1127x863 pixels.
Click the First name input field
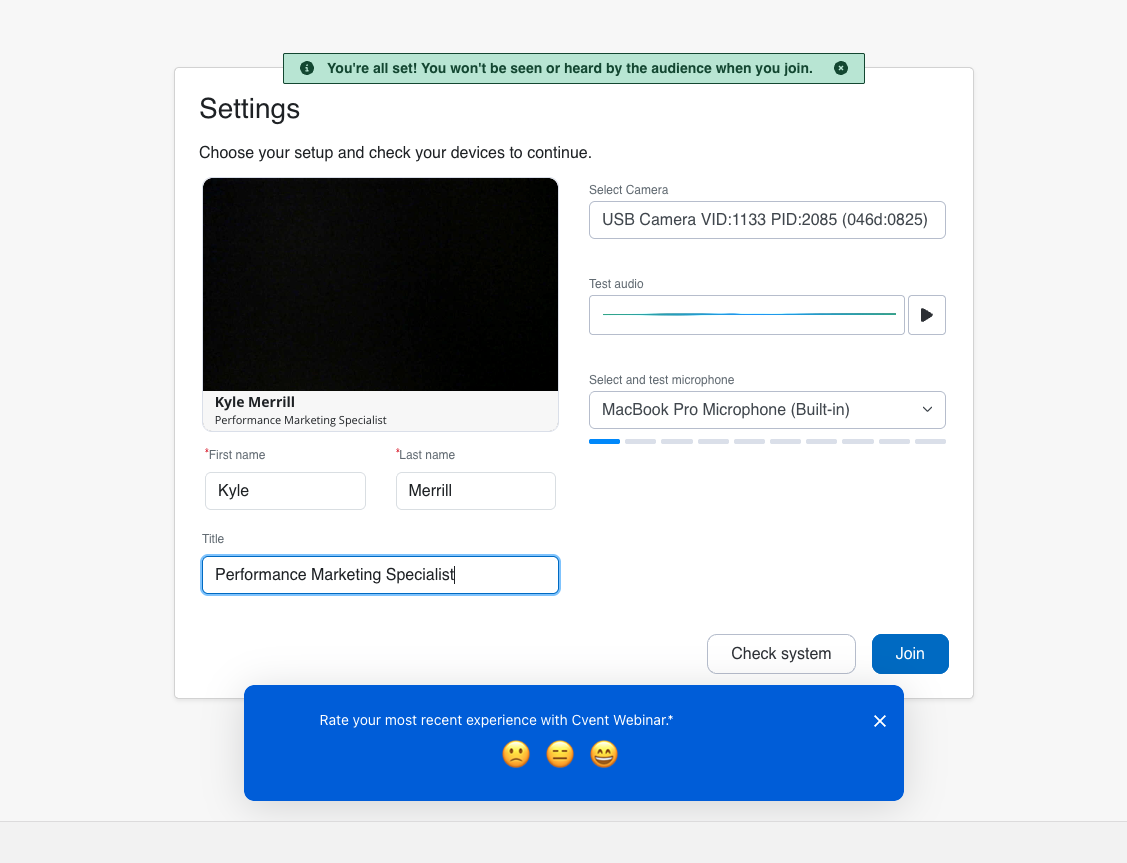click(284, 491)
